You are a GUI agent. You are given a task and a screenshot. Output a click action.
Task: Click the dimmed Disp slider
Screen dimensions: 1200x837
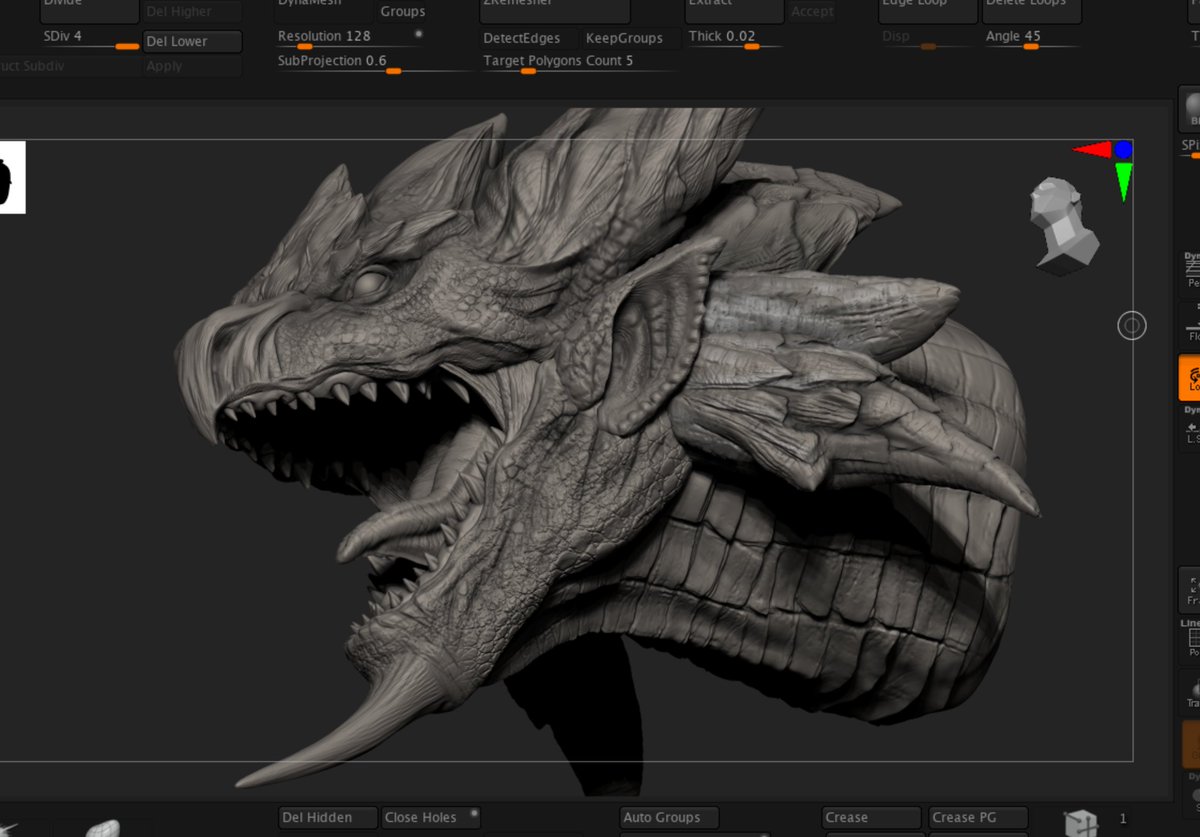coord(928,39)
